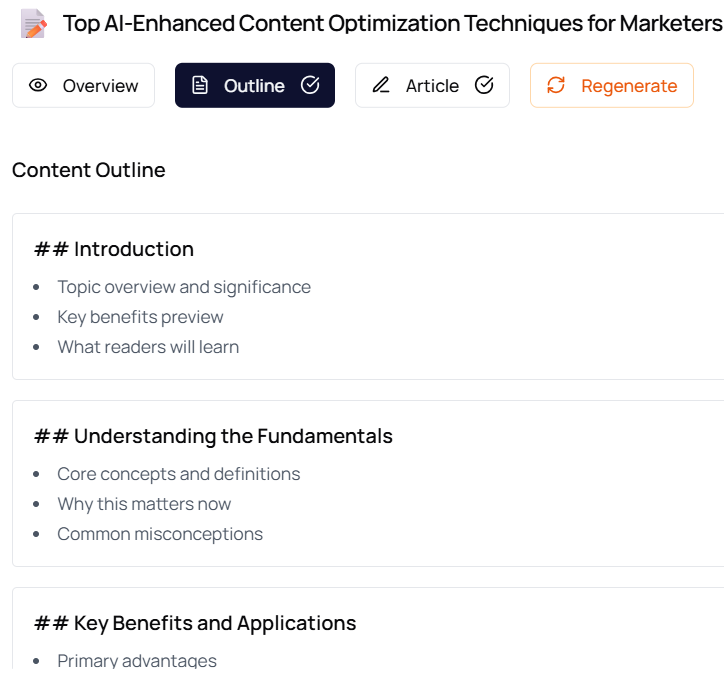724x677 pixels.
Task: Select the page title about AI-Enhanced Content Optimization
Action: (x=393, y=24)
